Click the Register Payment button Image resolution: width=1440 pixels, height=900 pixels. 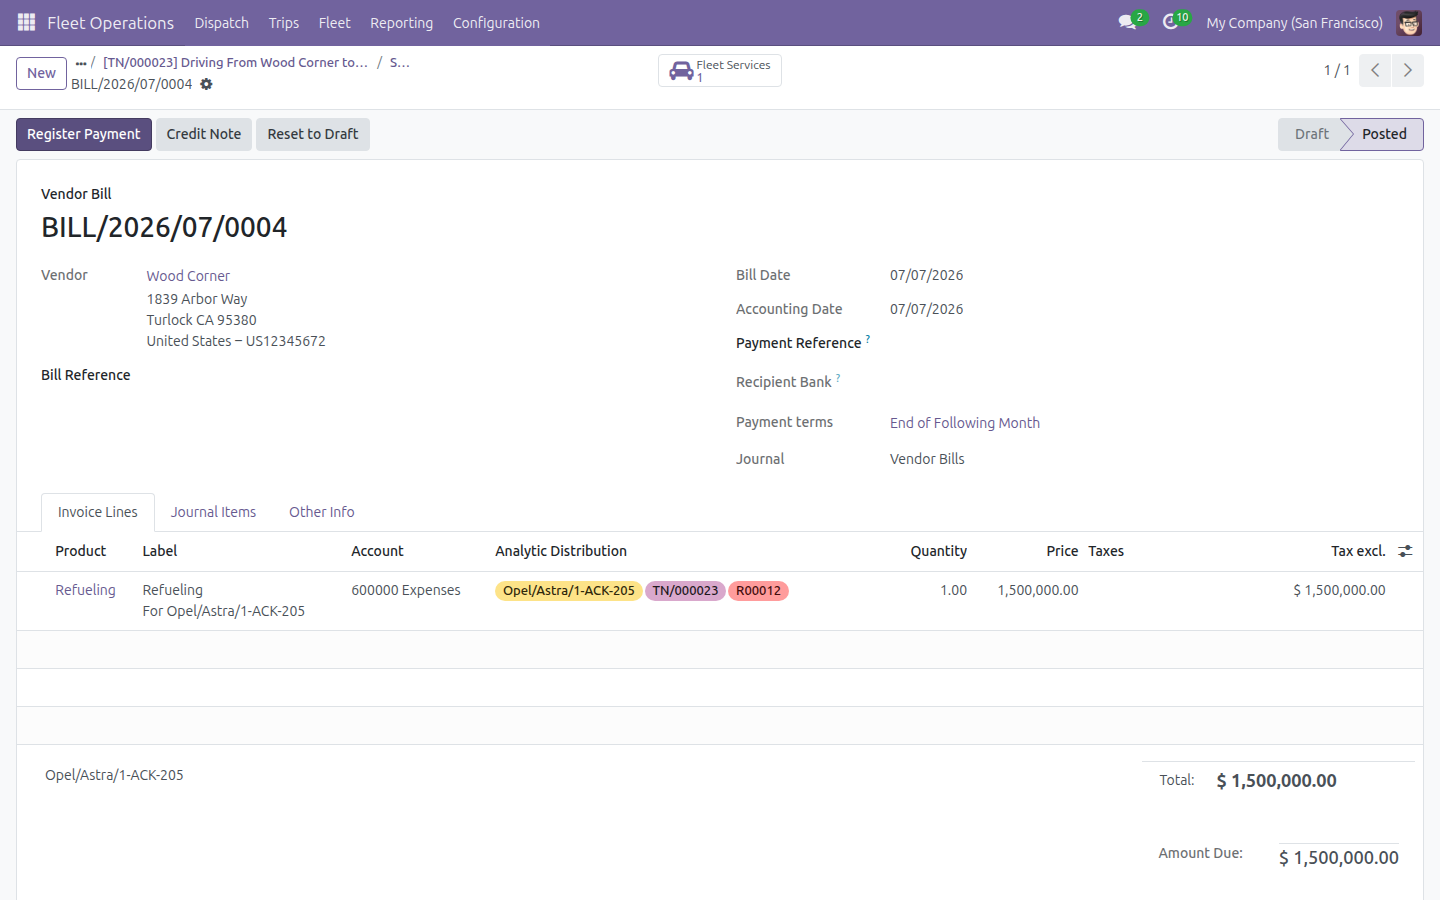[x=84, y=134]
